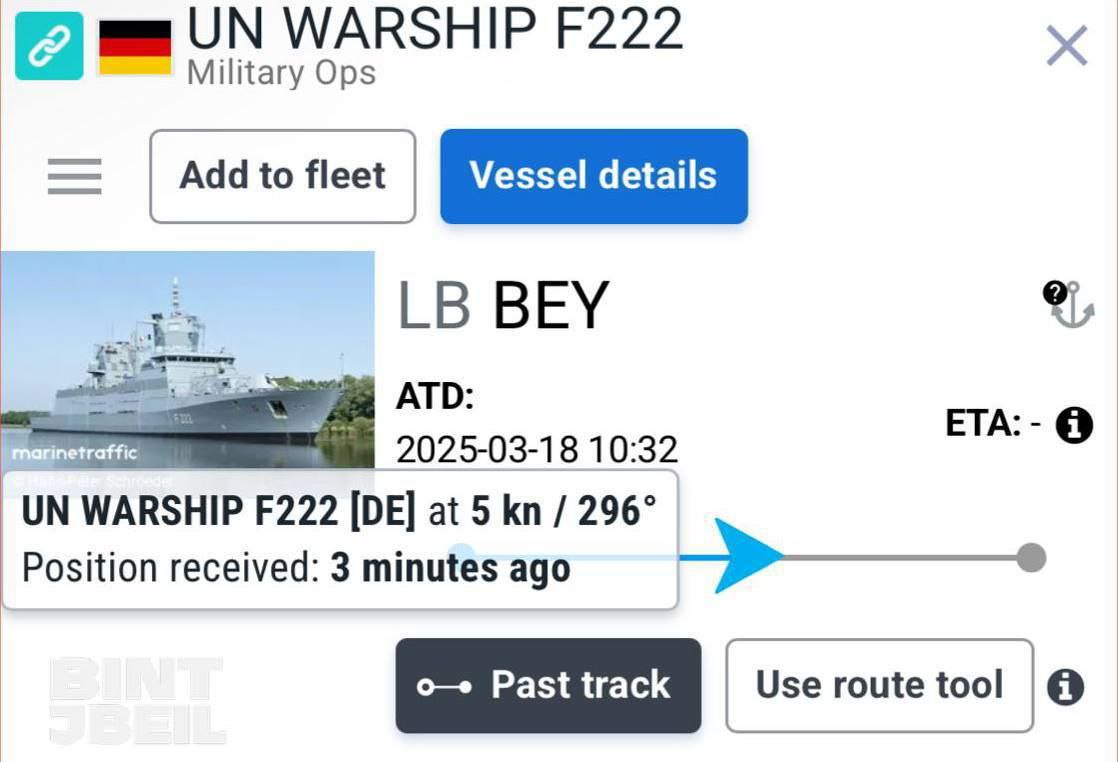Click the ATD departure time 2025-03-18 10:32

(x=537, y=449)
